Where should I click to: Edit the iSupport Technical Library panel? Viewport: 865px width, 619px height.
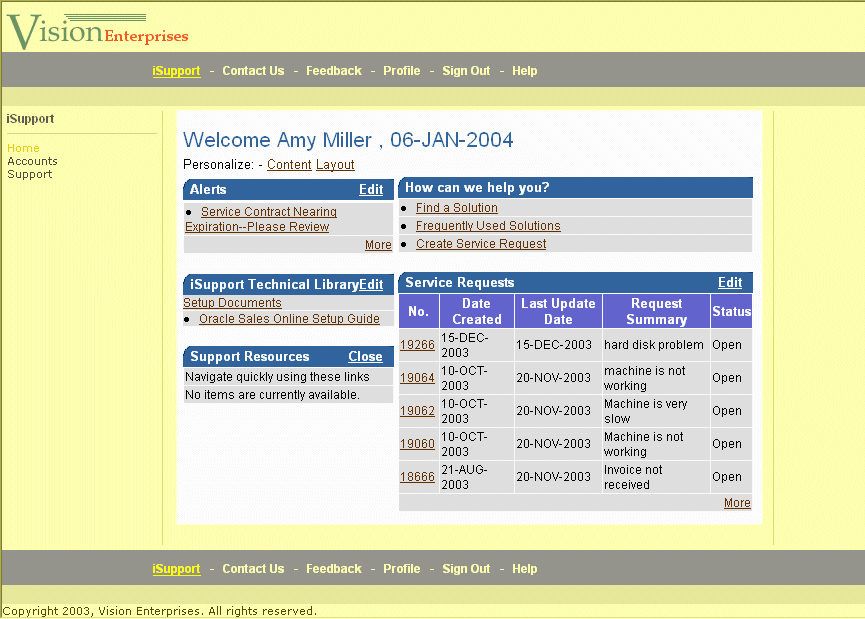pyautogui.click(x=371, y=285)
